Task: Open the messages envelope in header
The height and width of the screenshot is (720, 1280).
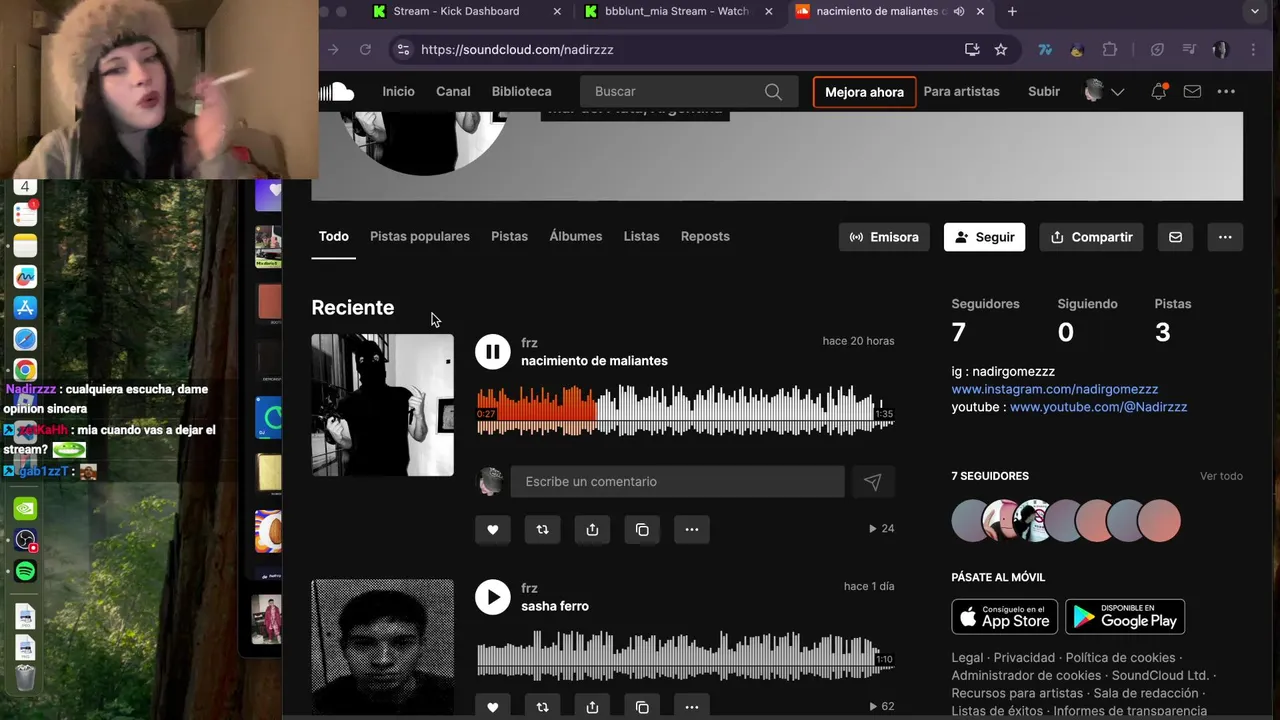Action: pos(1192,91)
